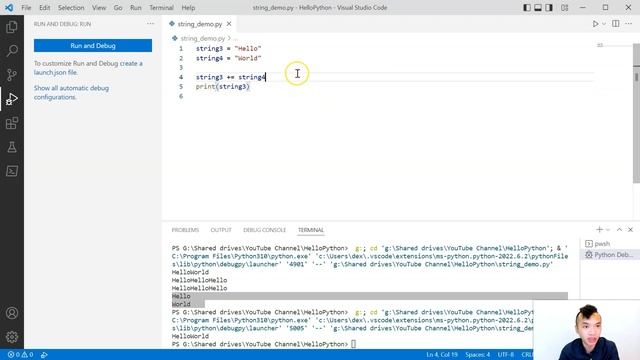This screenshot has height=360, width=640.
Task: Click UTF-8 encoding status
Action: pos(506,355)
